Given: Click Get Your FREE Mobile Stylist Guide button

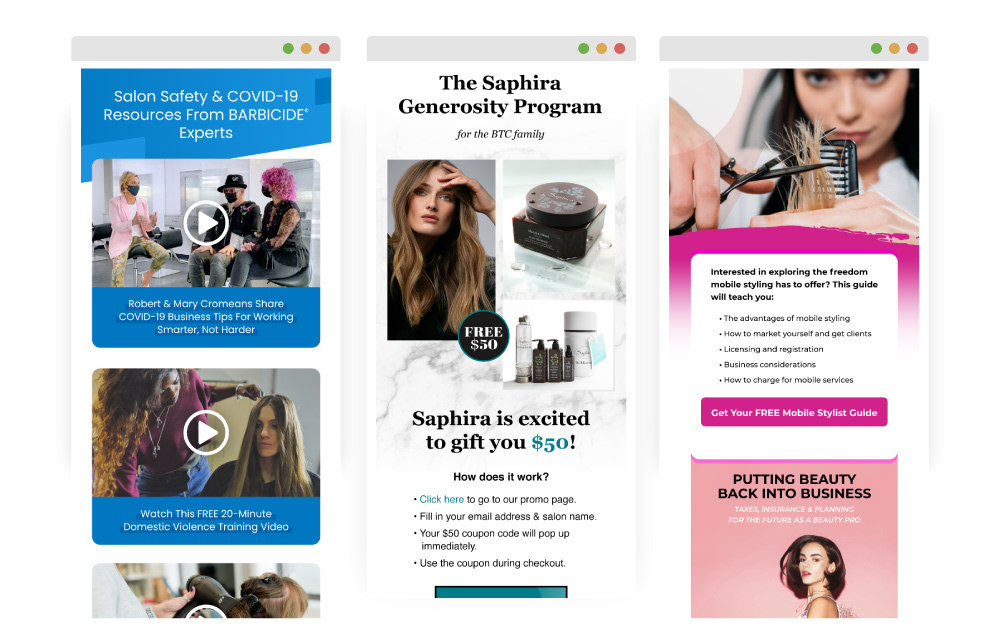Looking at the screenshot, I should pyautogui.click(x=794, y=412).
